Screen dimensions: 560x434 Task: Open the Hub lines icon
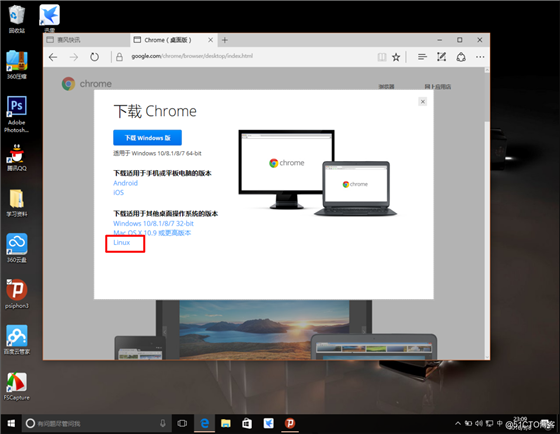[422, 57]
